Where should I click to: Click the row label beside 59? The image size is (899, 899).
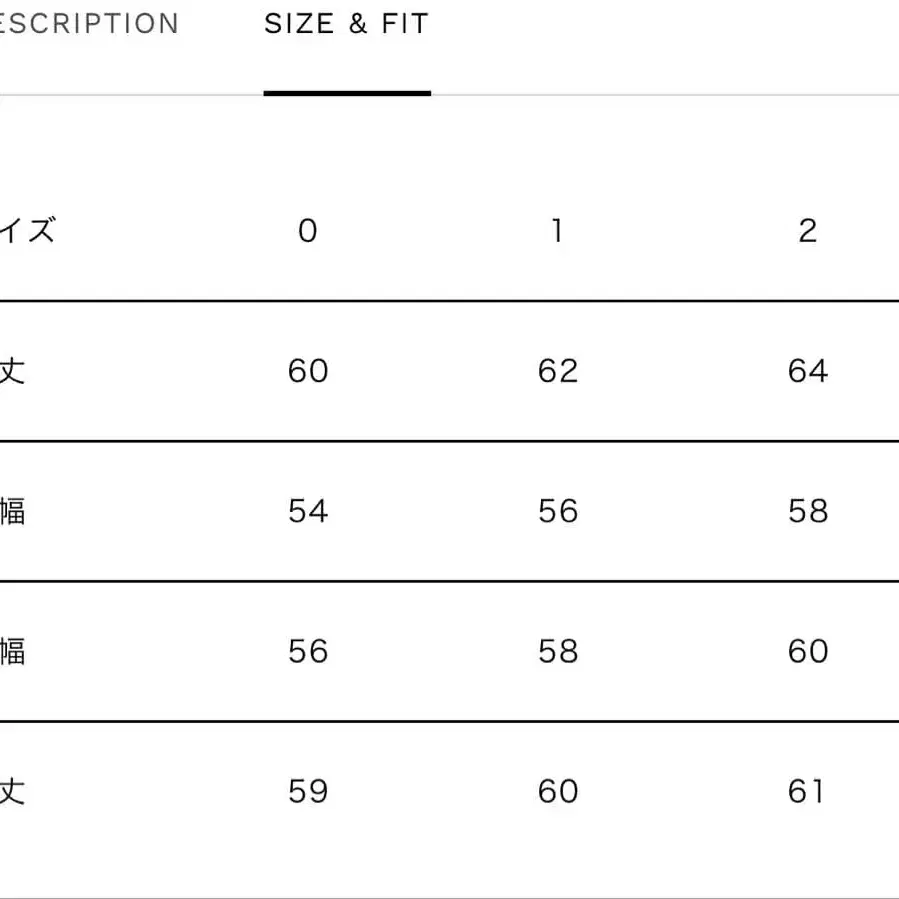point(12,791)
